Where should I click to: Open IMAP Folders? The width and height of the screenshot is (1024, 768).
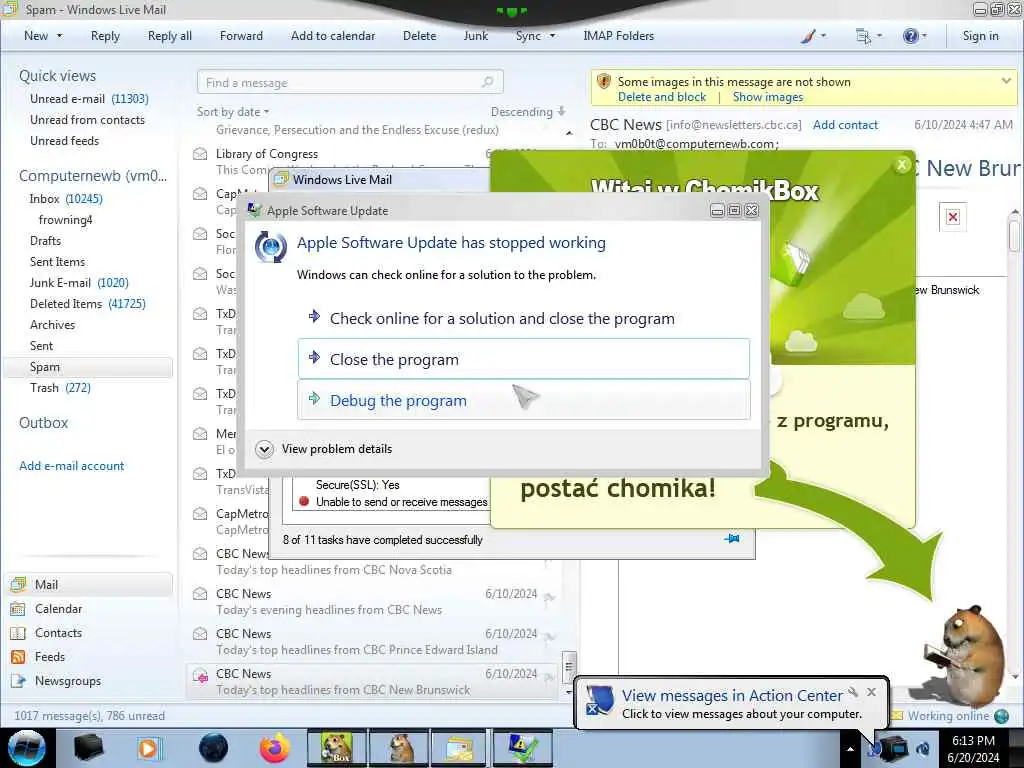click(618, 36)
